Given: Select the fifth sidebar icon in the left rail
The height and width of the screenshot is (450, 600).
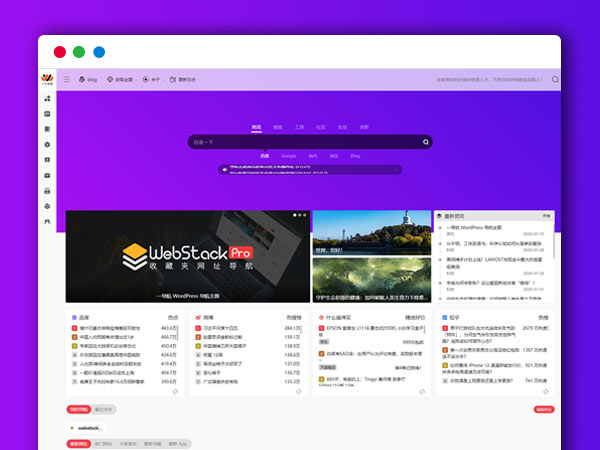Looking at the screenshot, I should pos(47,160).
